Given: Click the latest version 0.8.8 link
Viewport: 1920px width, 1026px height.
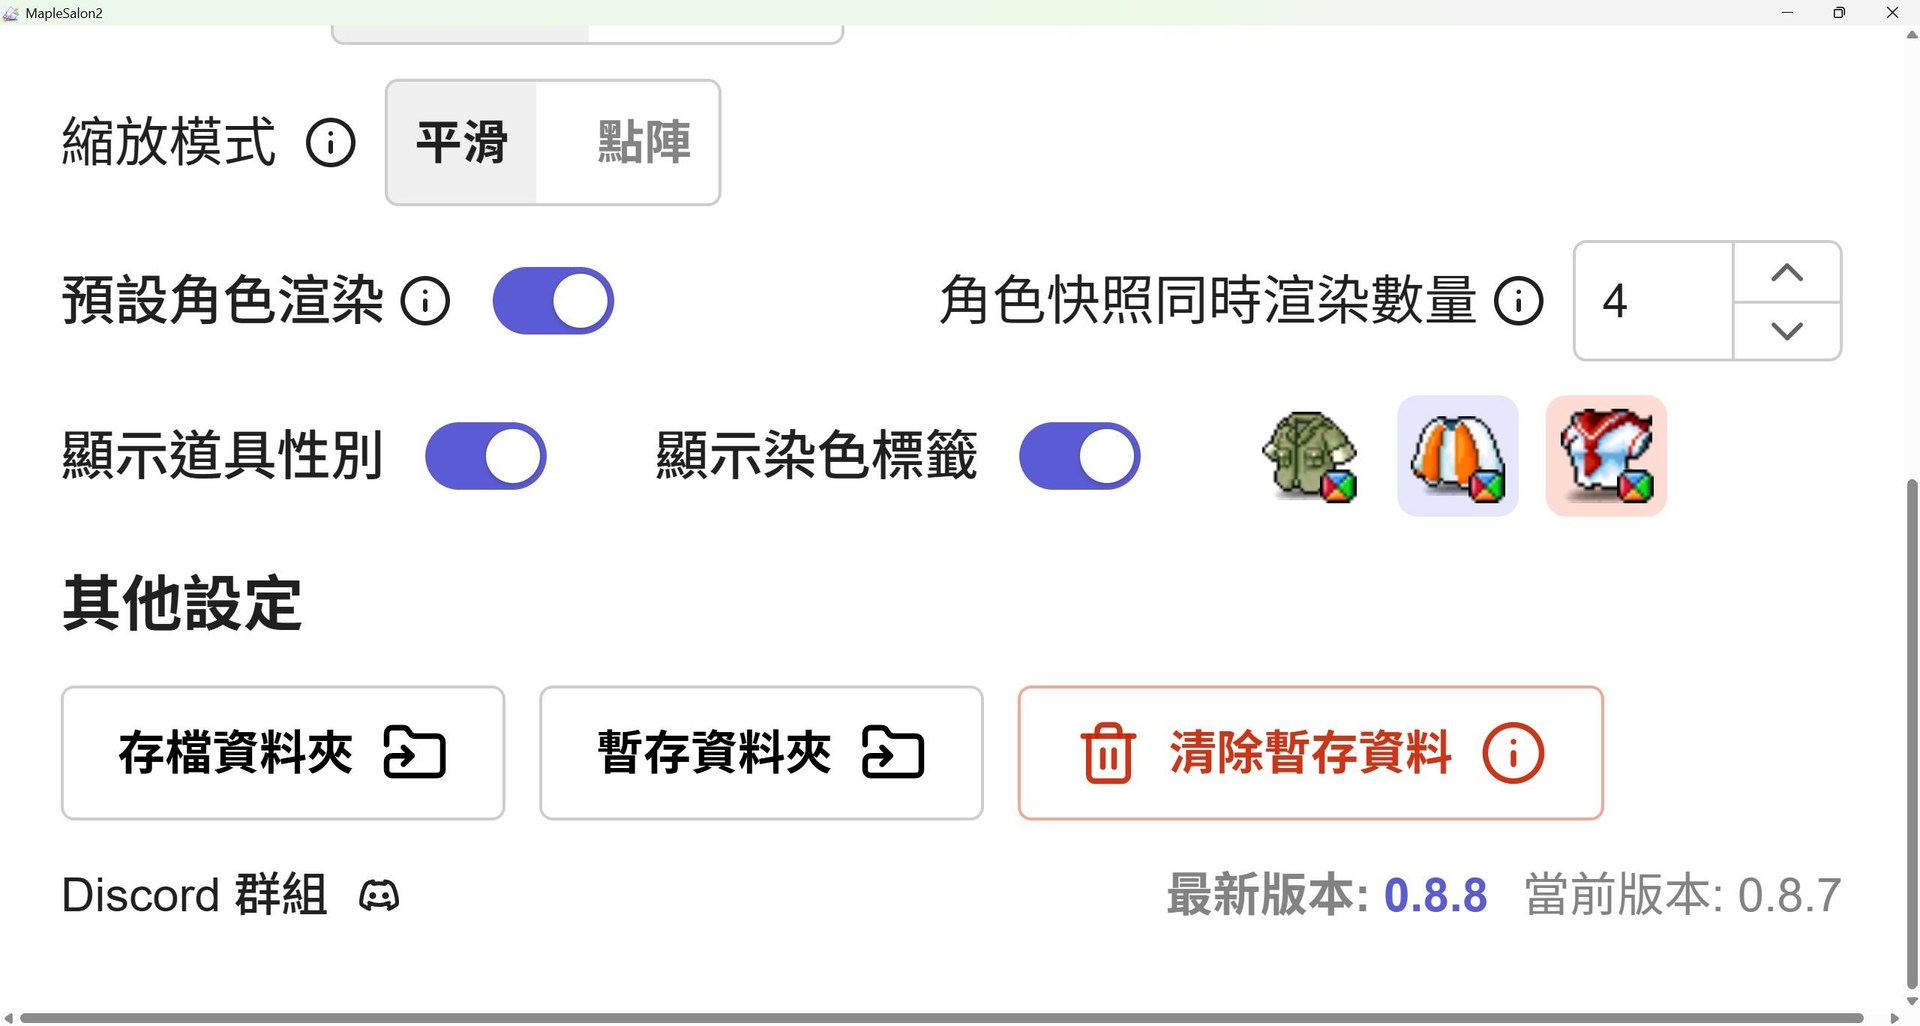Looking at the screenshot, I should (1435, 895).
